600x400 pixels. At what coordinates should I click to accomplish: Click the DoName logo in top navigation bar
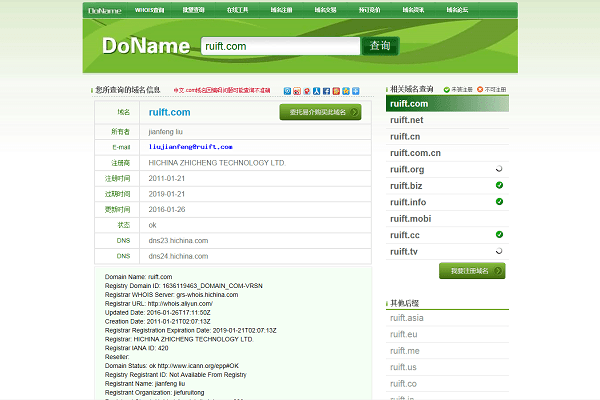point(104,11)
